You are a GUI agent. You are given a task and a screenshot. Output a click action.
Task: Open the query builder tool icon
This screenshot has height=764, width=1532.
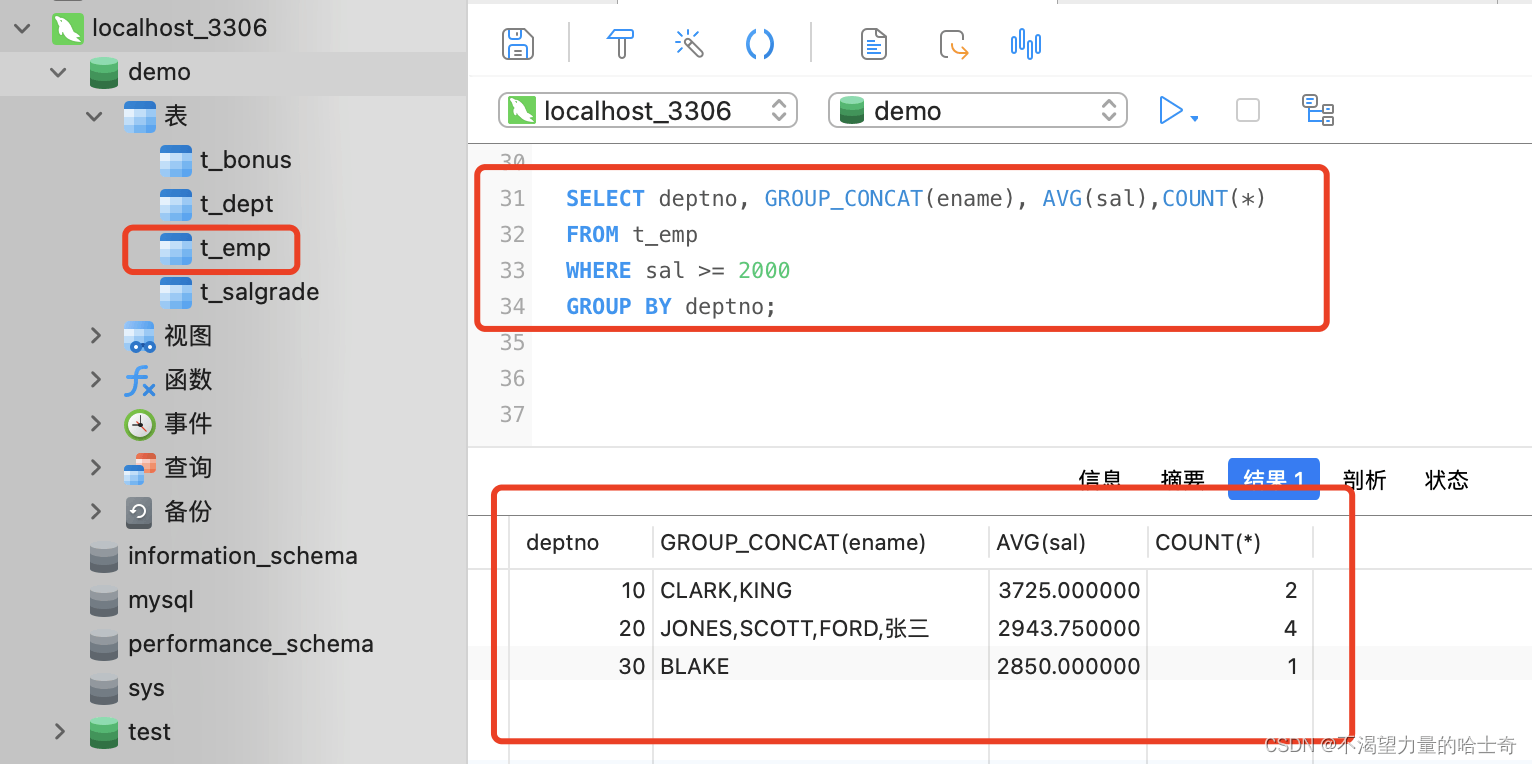point(621,44)
